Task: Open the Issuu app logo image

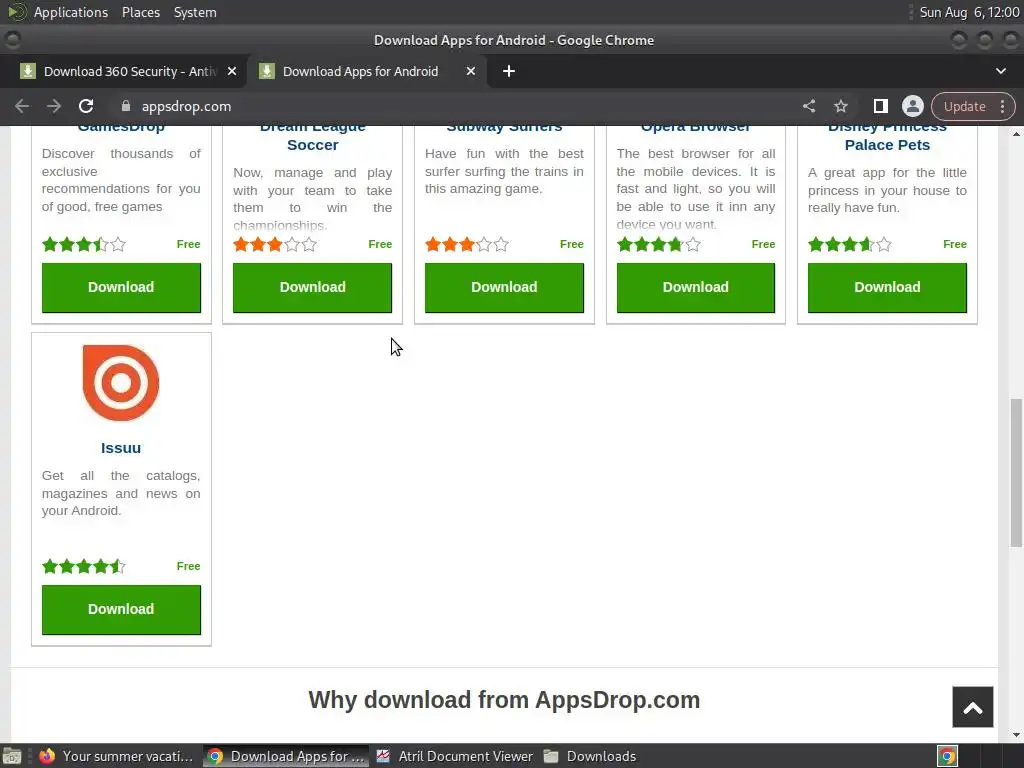Action: coord(121,383)
